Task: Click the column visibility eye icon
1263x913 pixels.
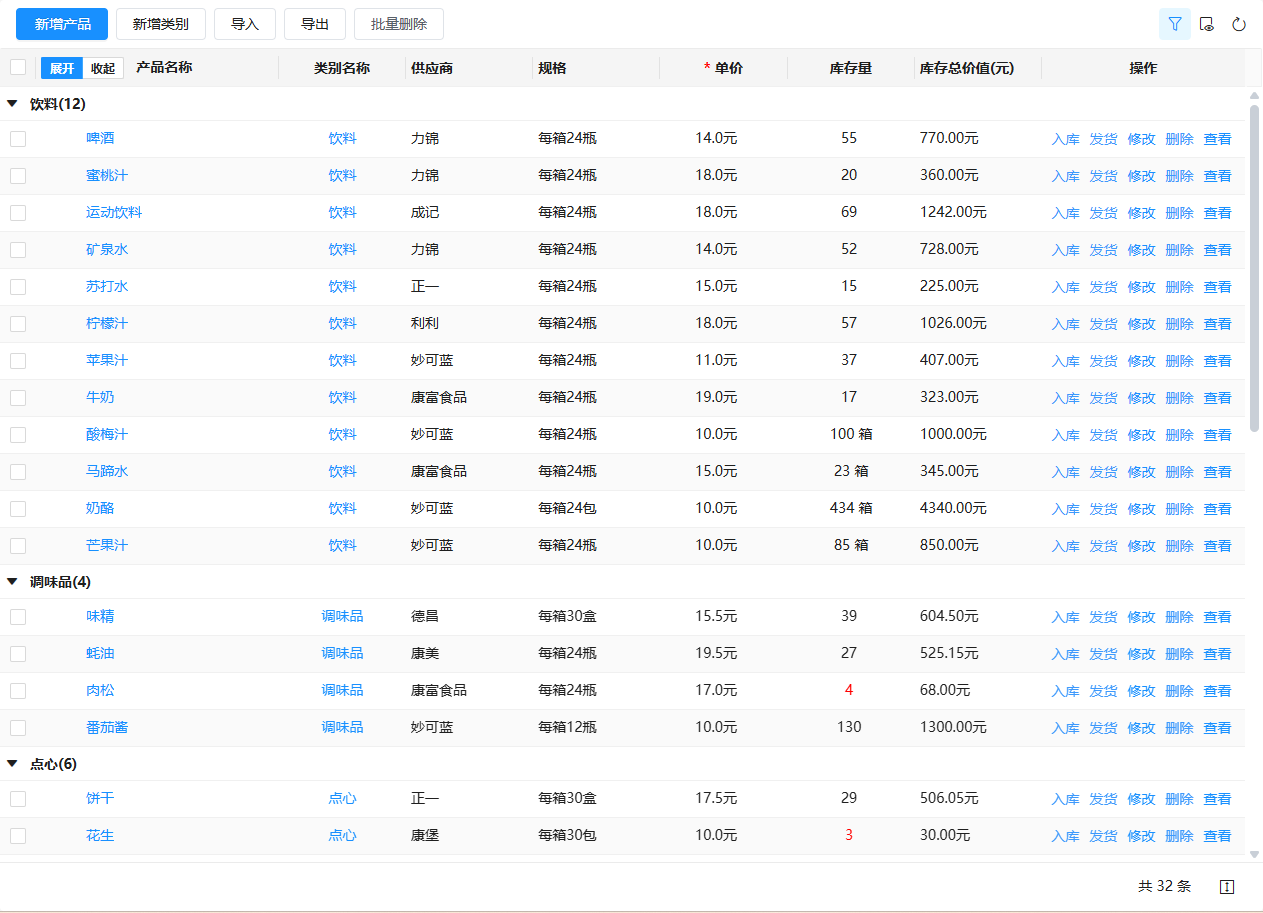Action: click(x=1207, y=24)
